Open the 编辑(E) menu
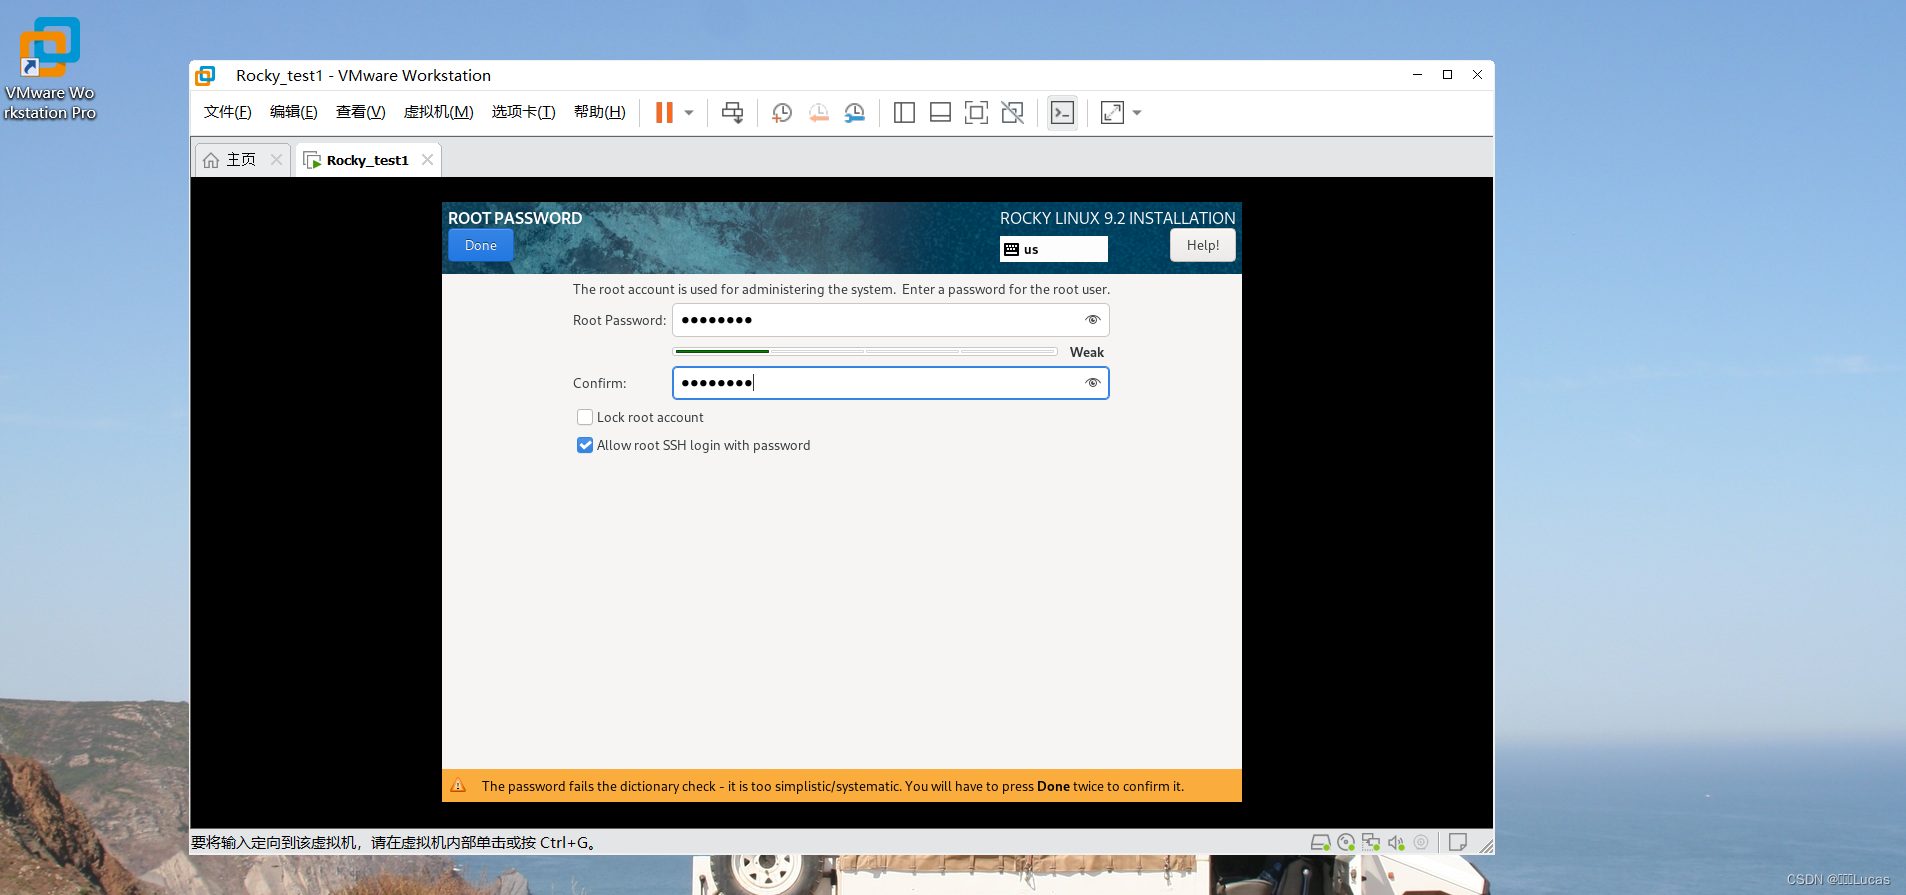This screenshot has width=1906, height=895. pyautogui.click(x=294, y=112)
